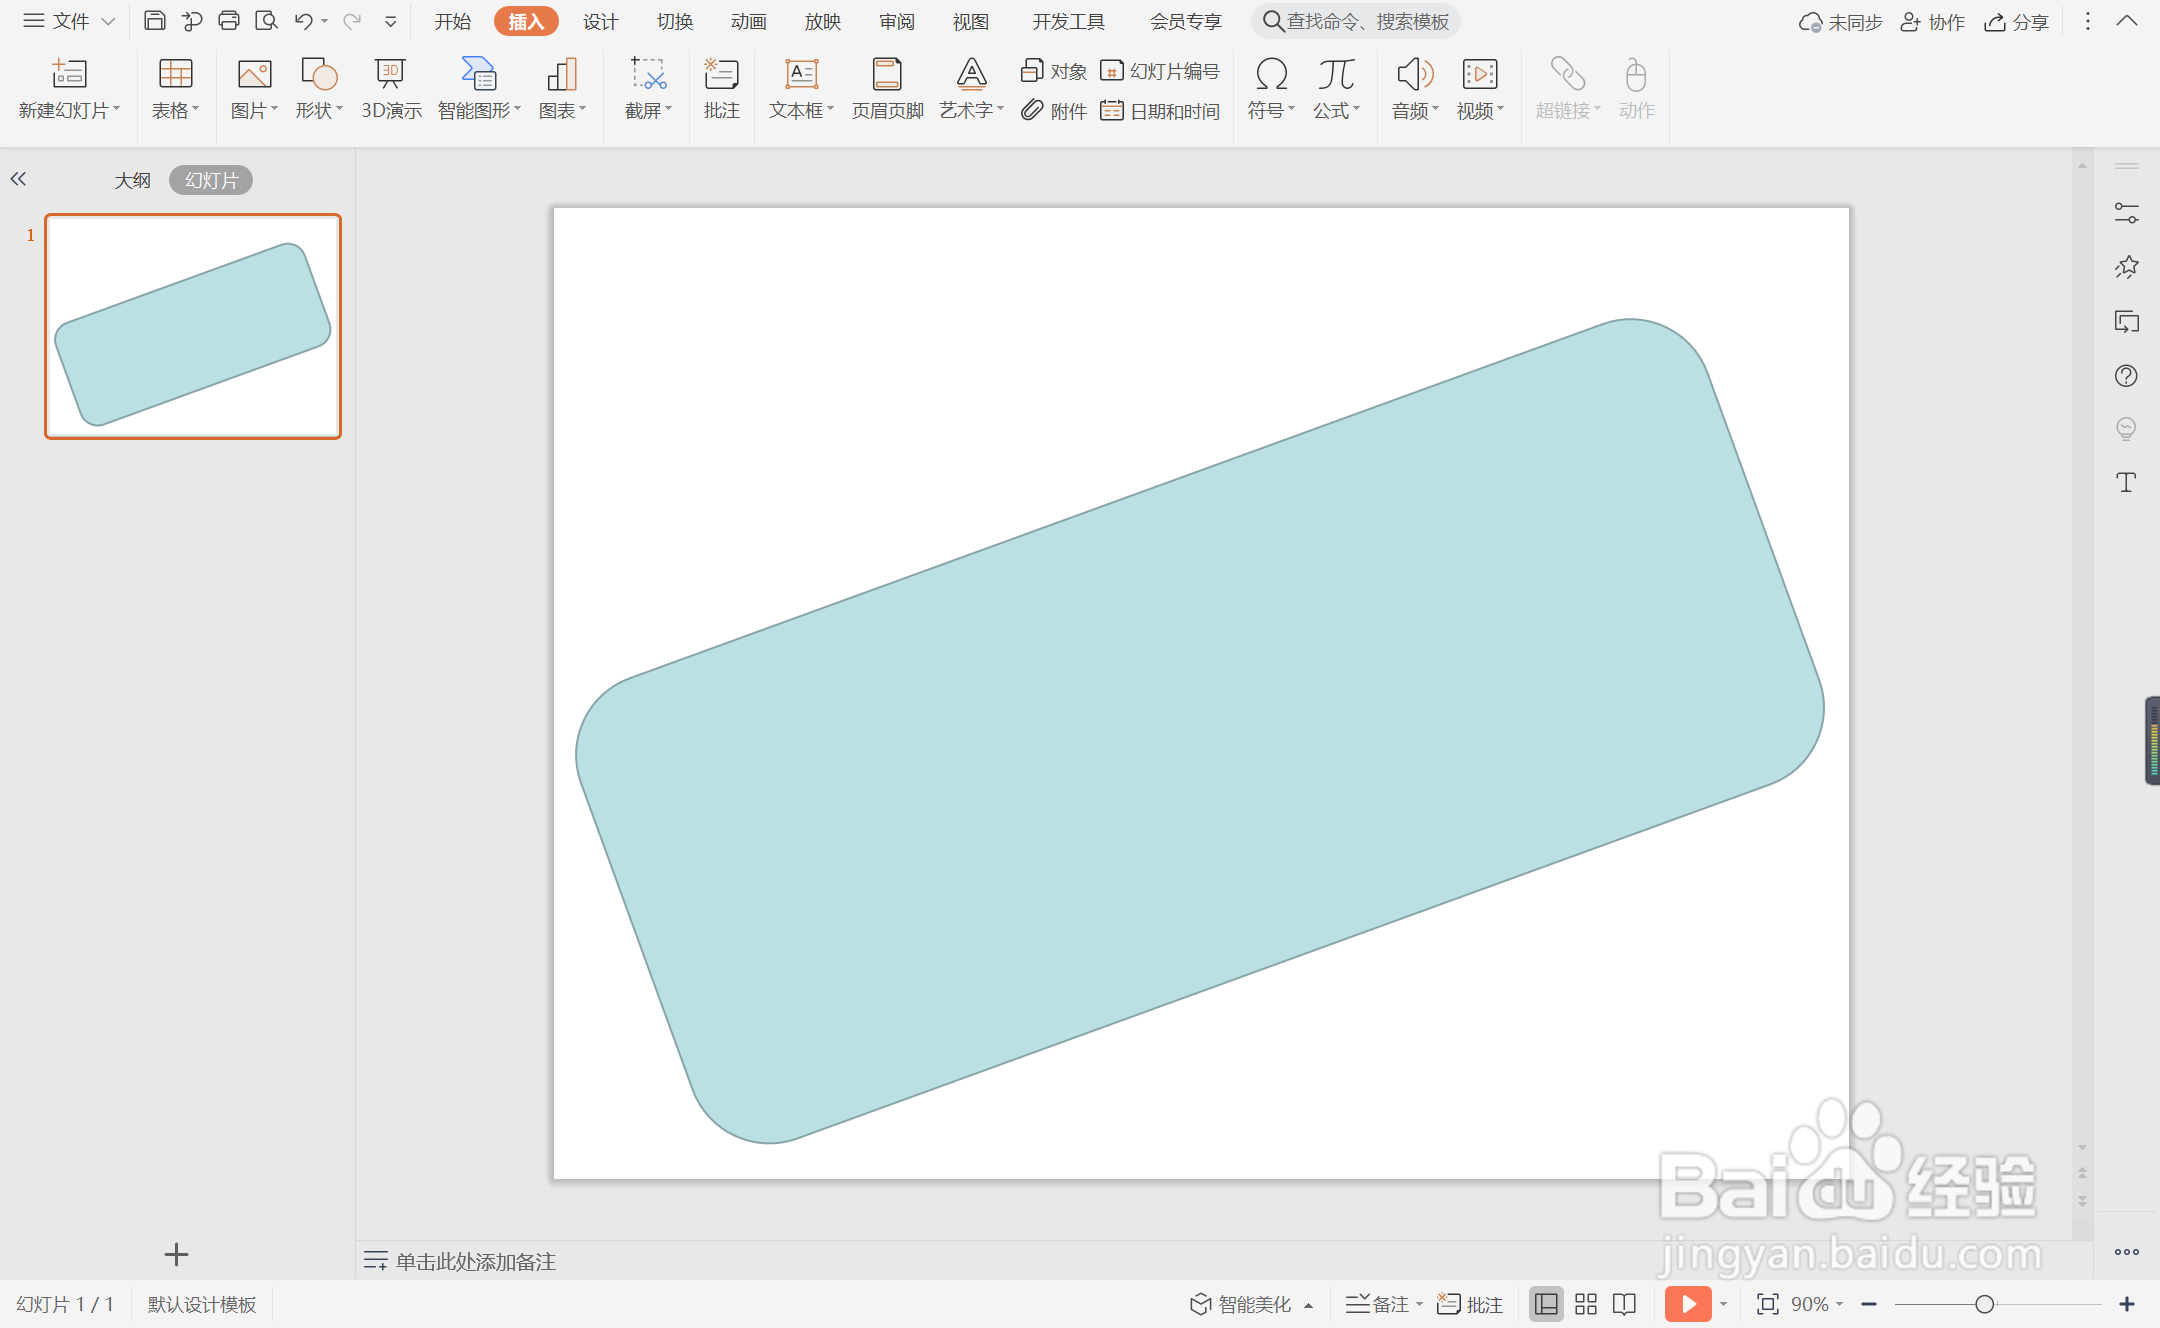
Task: Click the Share (分享) button
Action: [x=2017, y=21]
